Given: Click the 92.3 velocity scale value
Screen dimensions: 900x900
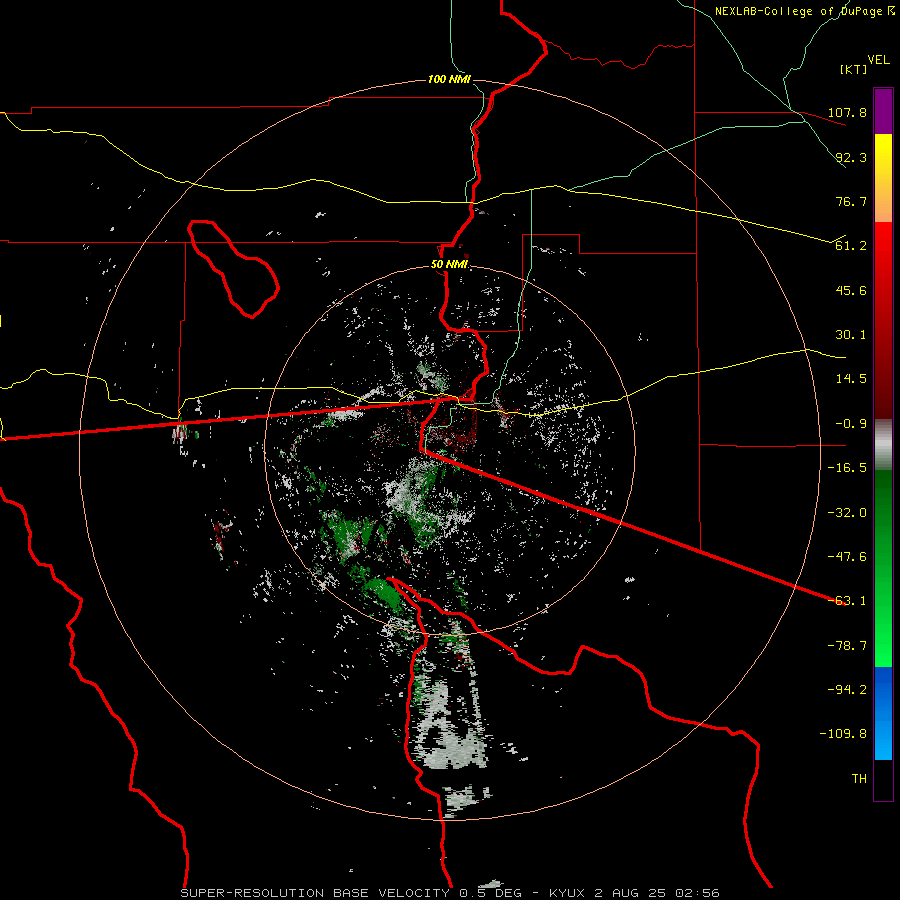Looking at the screenshot, I should pyautogui.click(x=851, y=157).
